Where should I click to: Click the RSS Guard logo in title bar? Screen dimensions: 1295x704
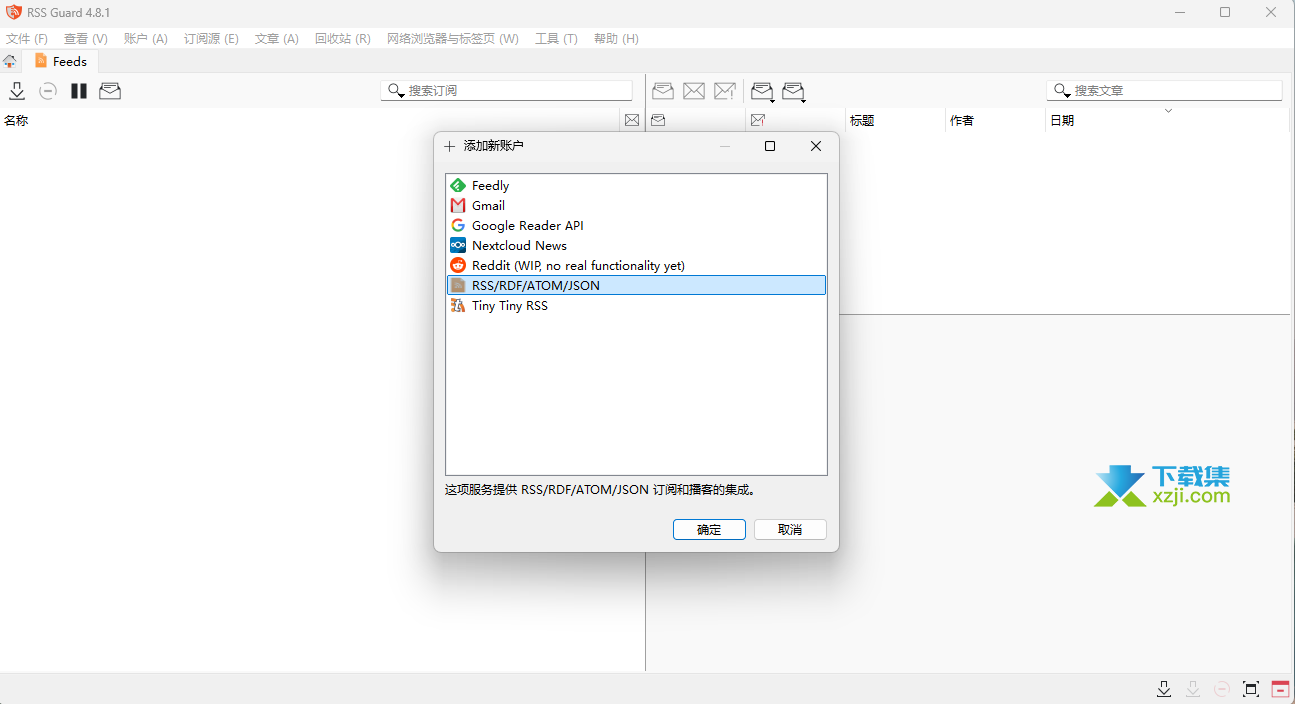[x=13, y=12]
